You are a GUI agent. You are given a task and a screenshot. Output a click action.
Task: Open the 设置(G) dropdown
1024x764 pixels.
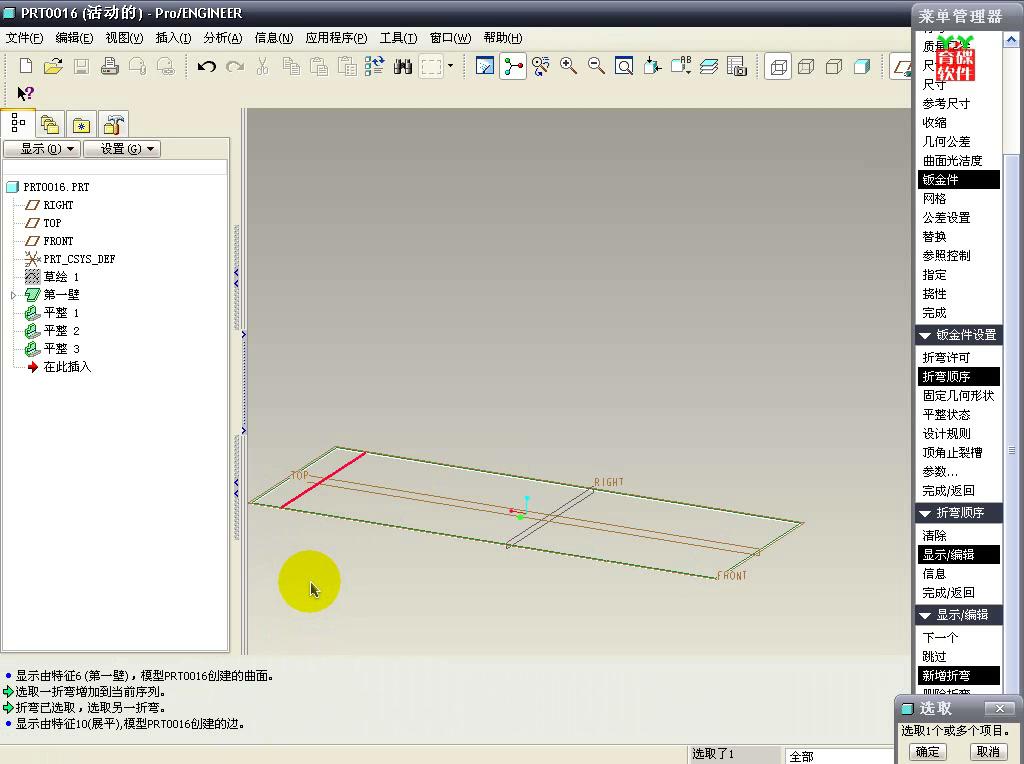(x=122, y=149)
